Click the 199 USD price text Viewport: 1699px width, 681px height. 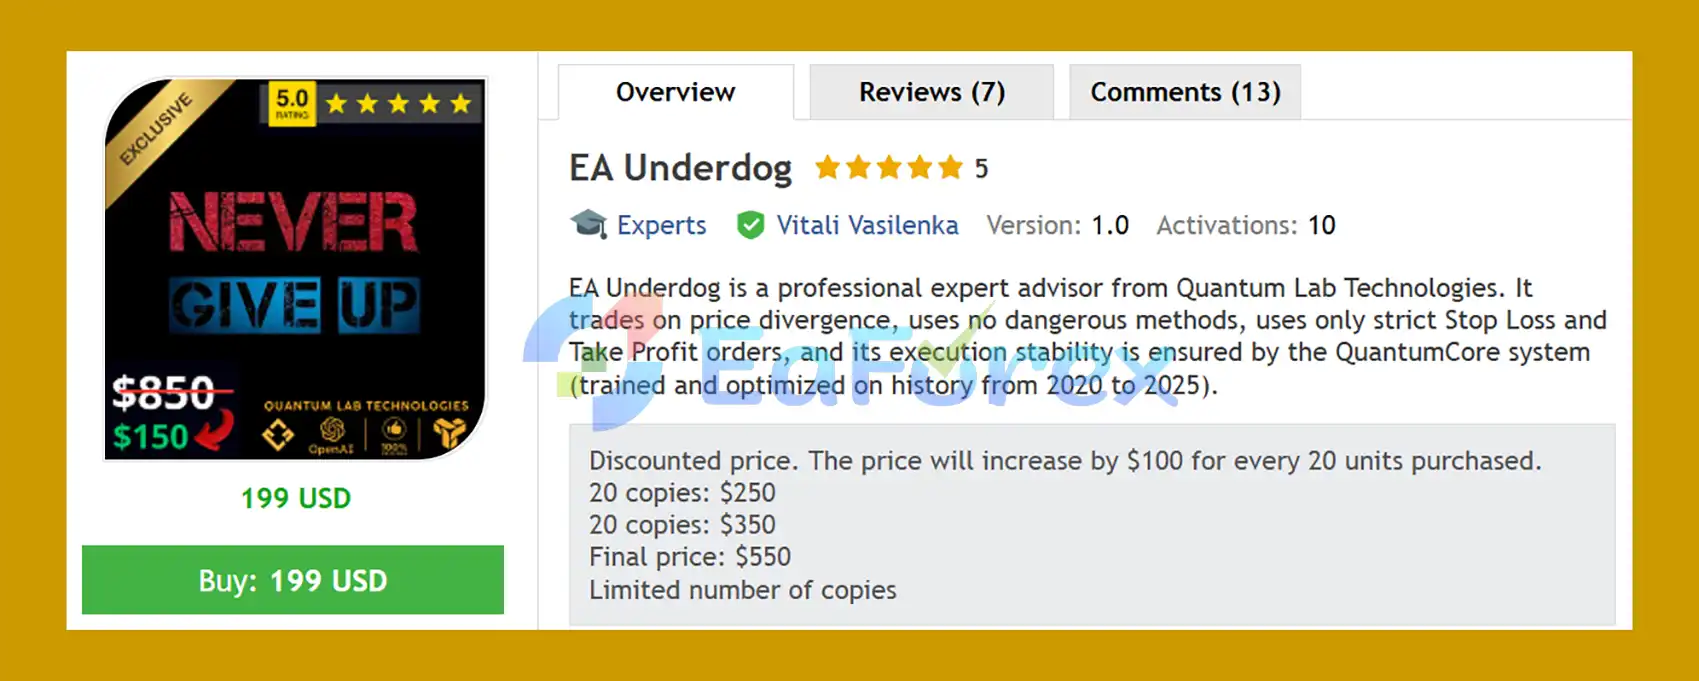tap(295, 498)
